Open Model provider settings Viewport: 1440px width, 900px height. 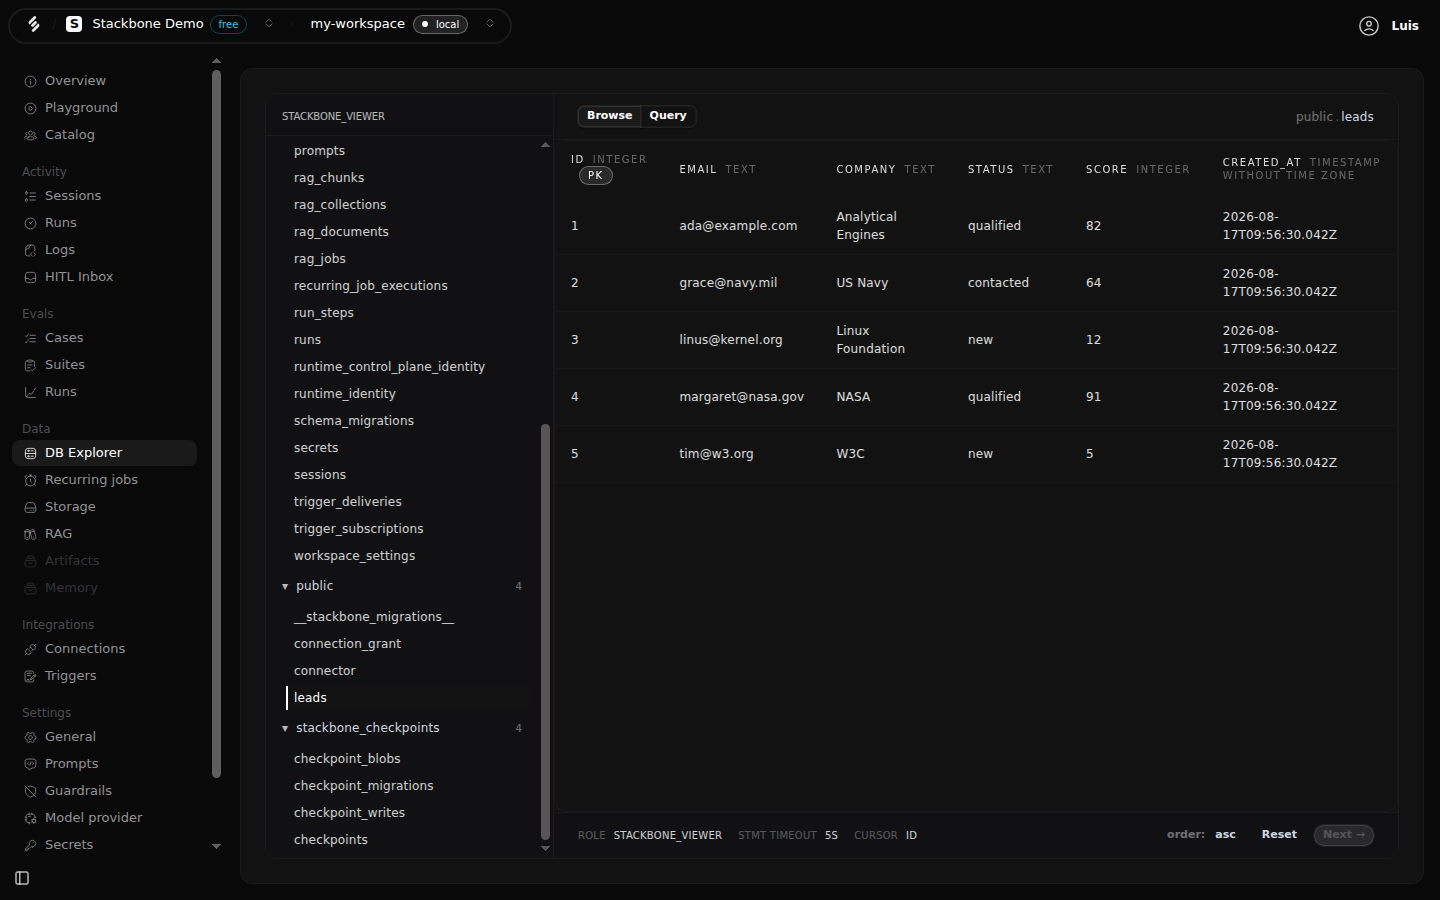104,818
